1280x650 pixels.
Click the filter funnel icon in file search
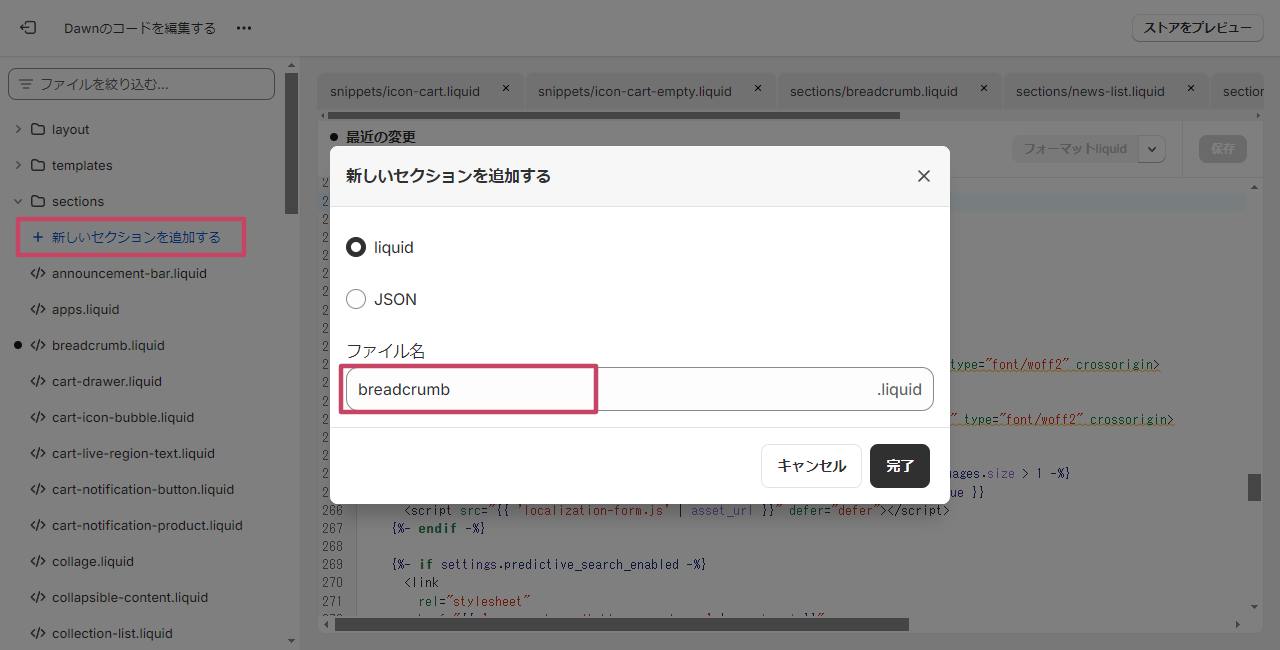28,84
